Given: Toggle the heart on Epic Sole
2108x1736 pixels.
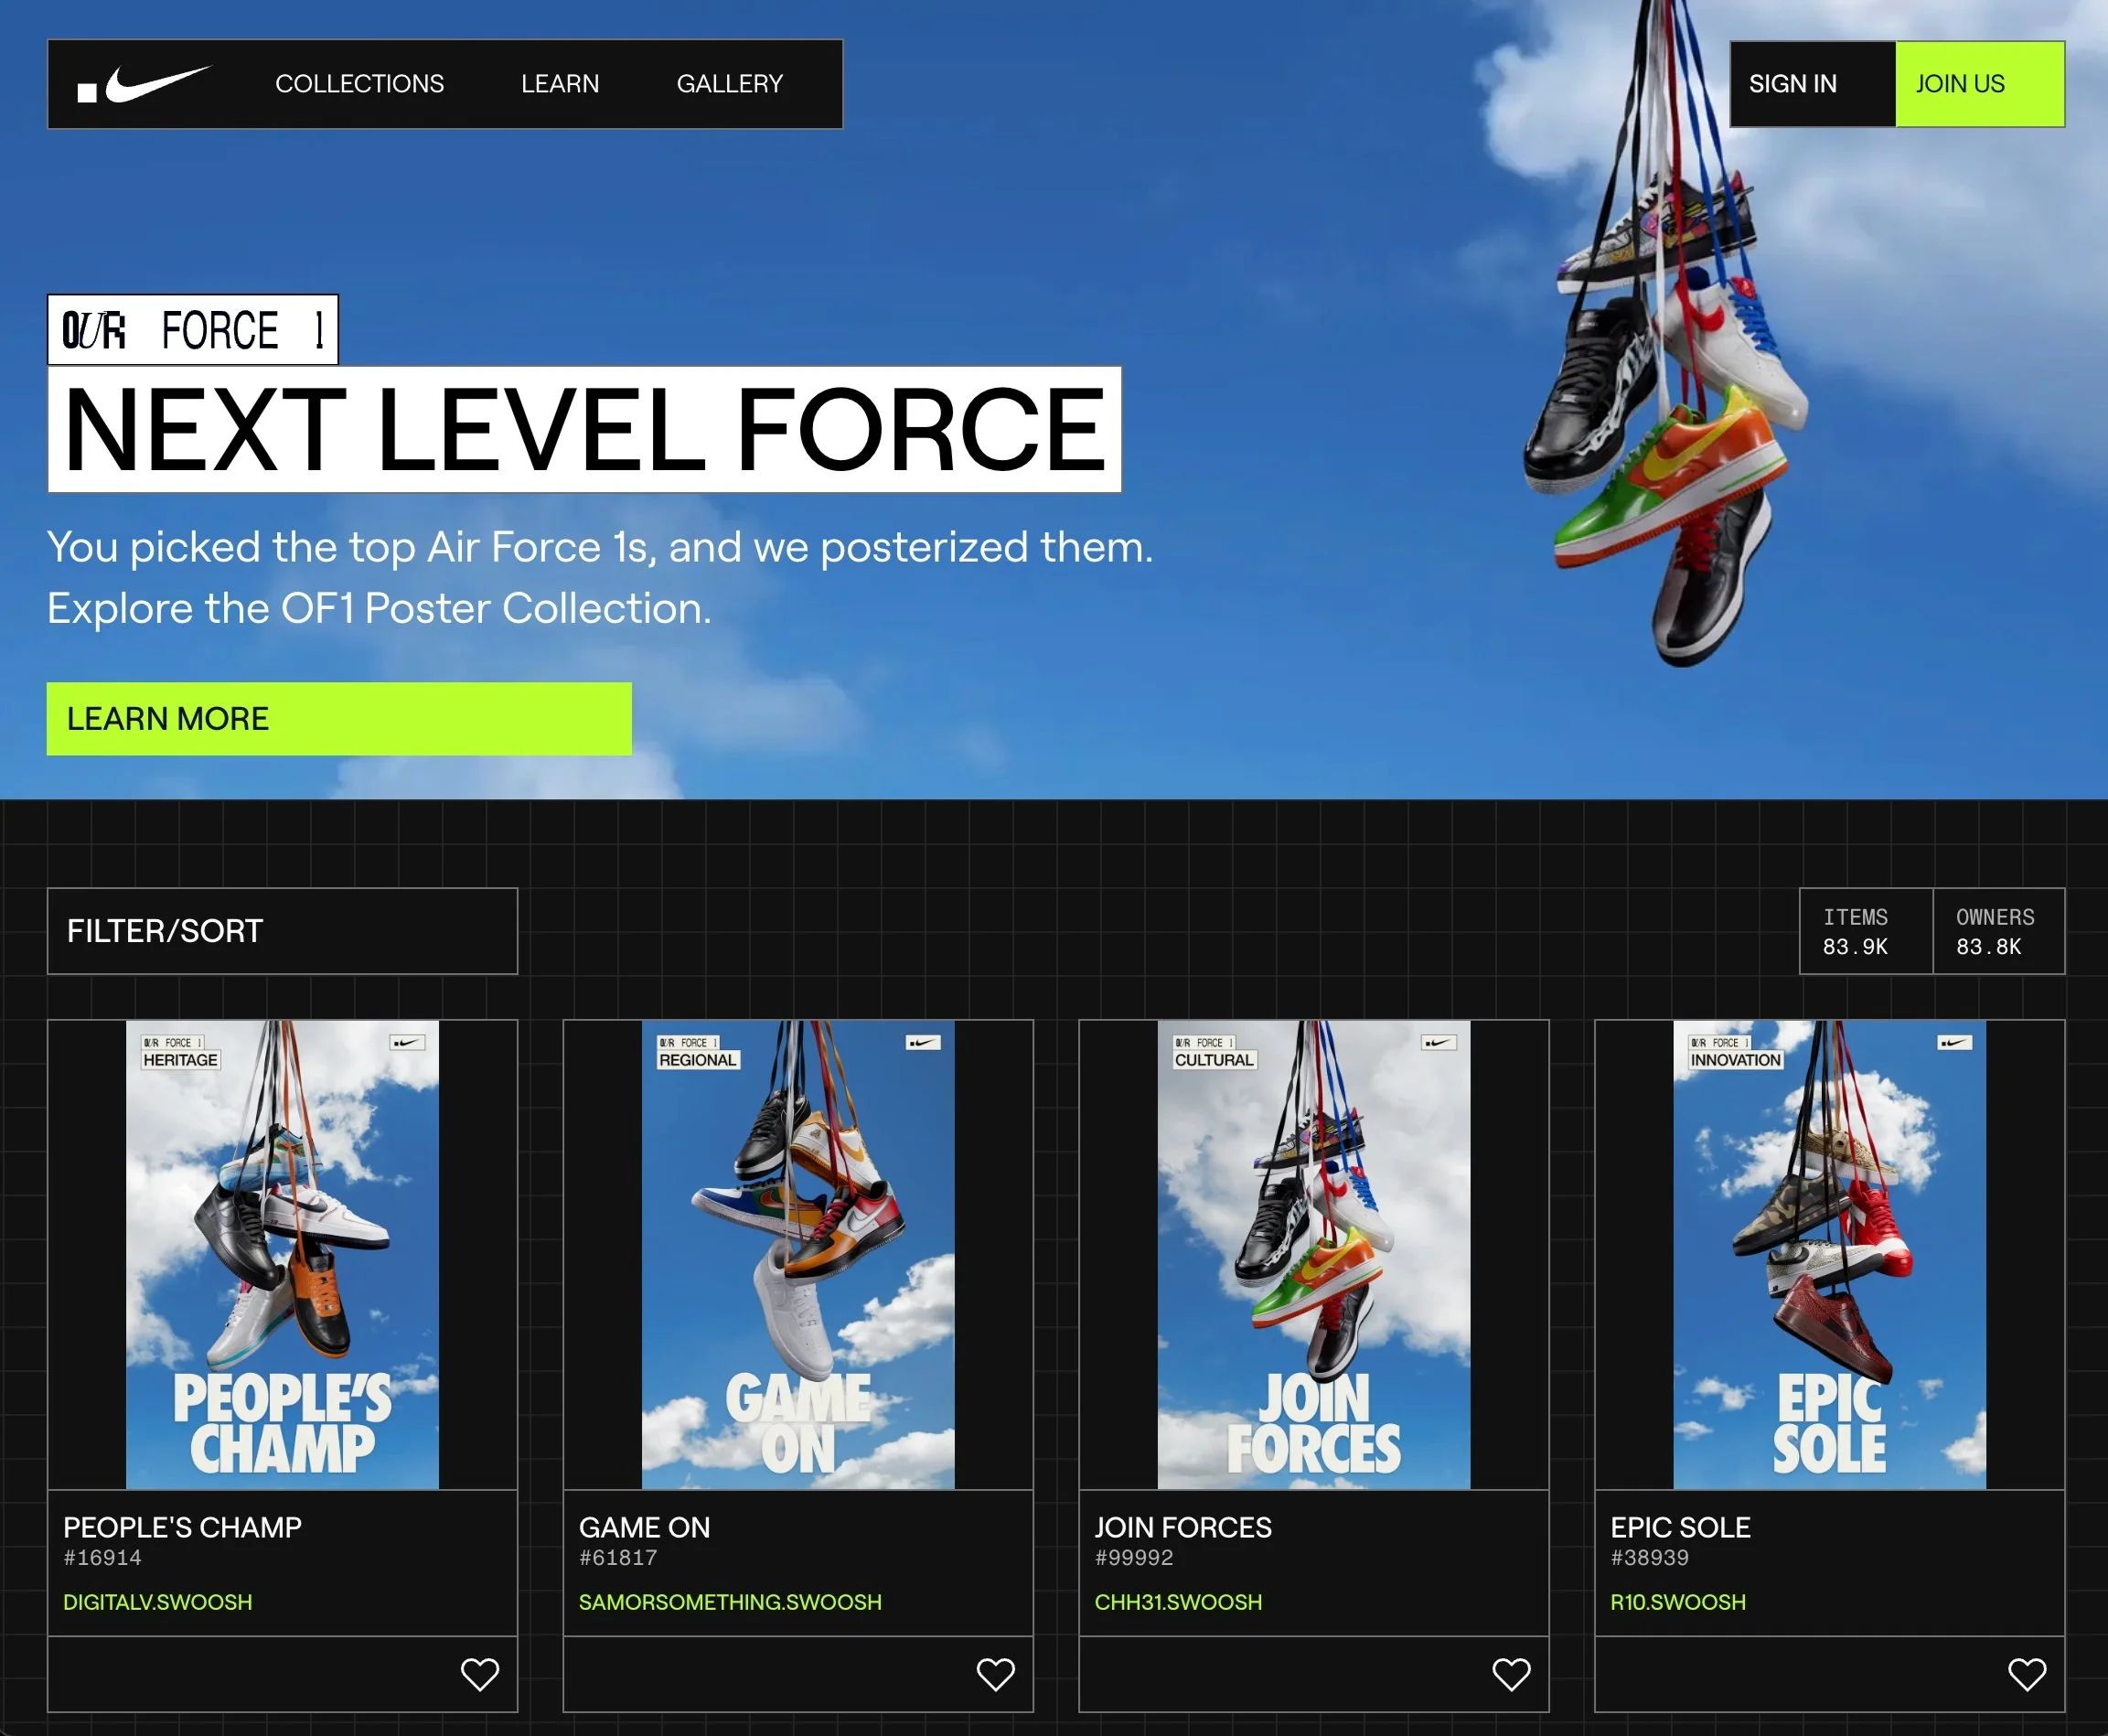Looking at the screenshot, I should point(2027,1674).
